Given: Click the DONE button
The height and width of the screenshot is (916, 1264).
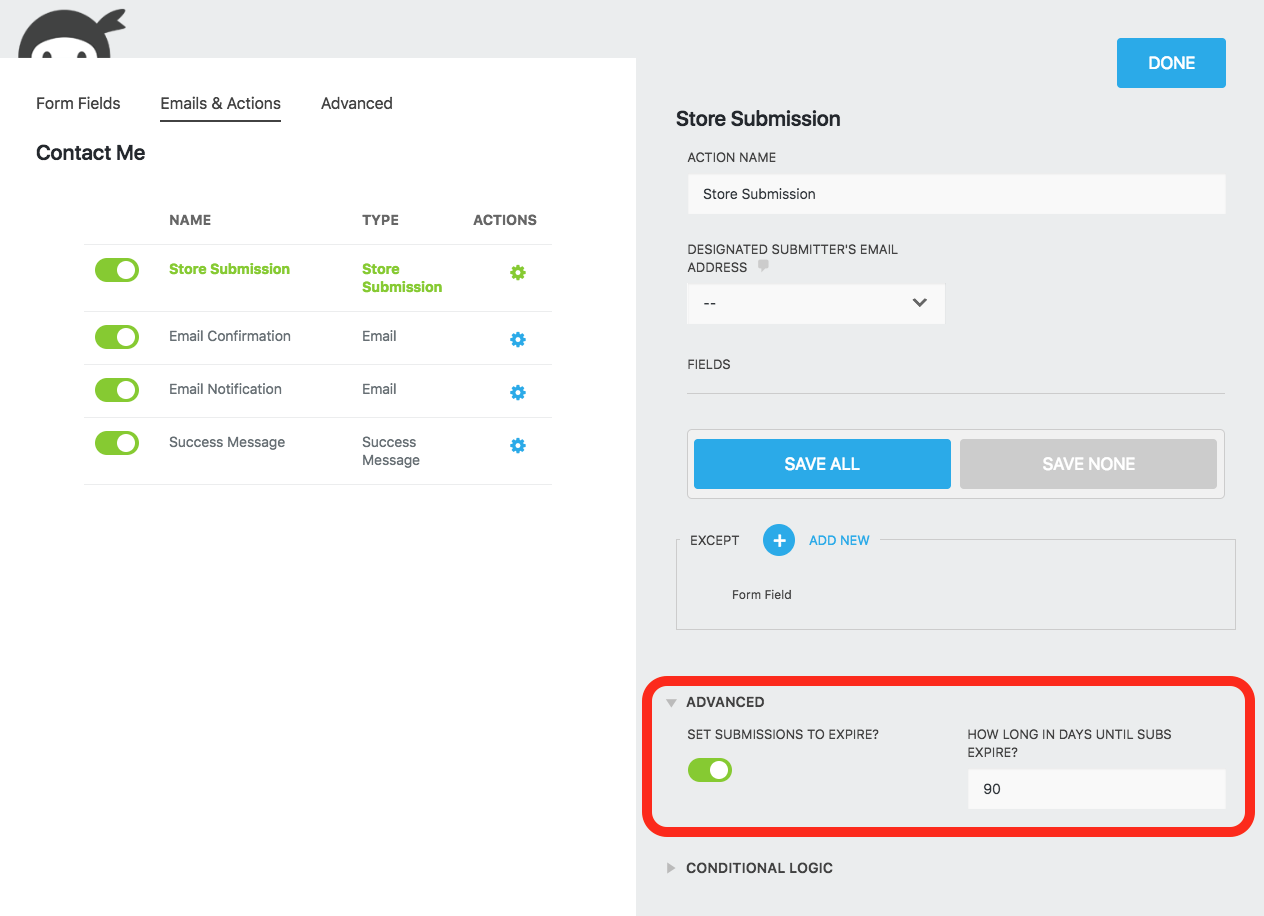Looking at the screenshot, I should point(1171,62).
